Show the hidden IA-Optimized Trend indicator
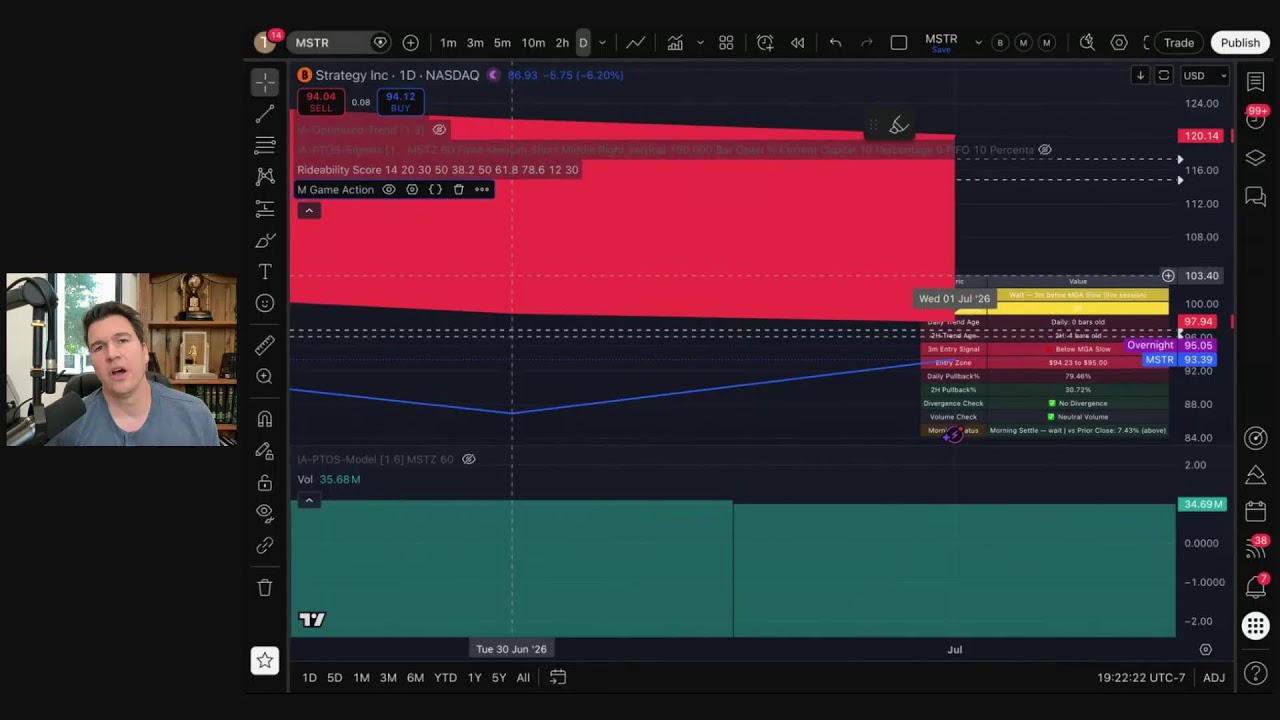Image resolution: width=1280 pixels, height=720 pixels. [439, 130]
